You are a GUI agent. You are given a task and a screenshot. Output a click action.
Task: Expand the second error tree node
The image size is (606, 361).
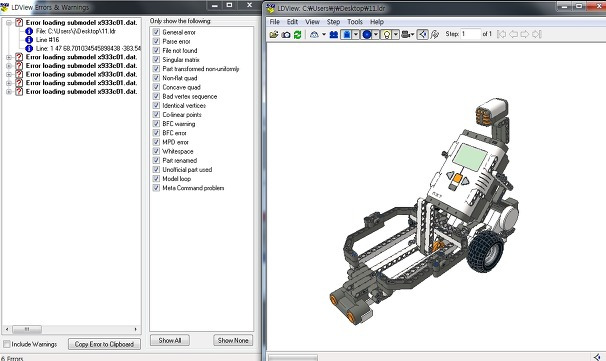(x=9, y=57)
